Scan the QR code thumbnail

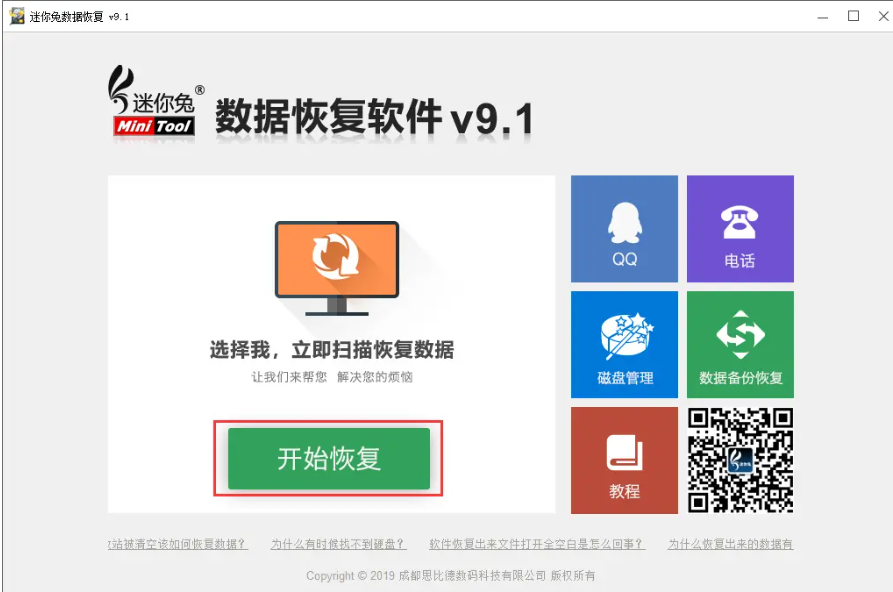[740, 460]
